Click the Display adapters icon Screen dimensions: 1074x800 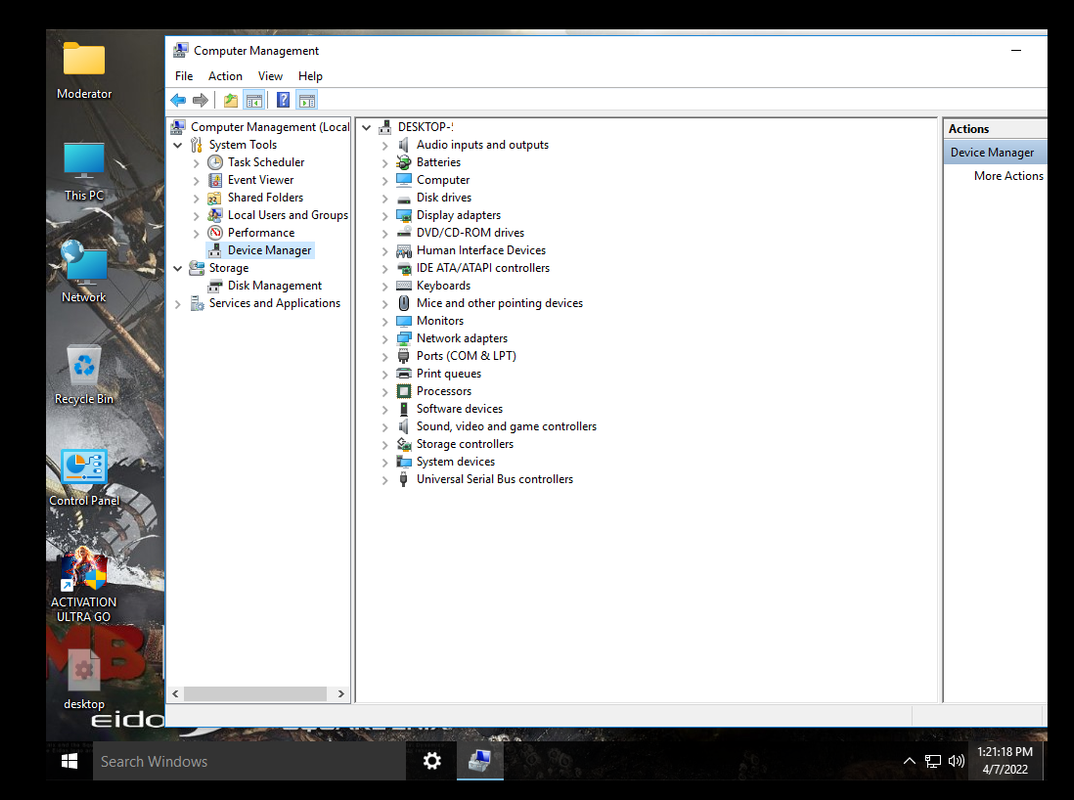point(404,215)
